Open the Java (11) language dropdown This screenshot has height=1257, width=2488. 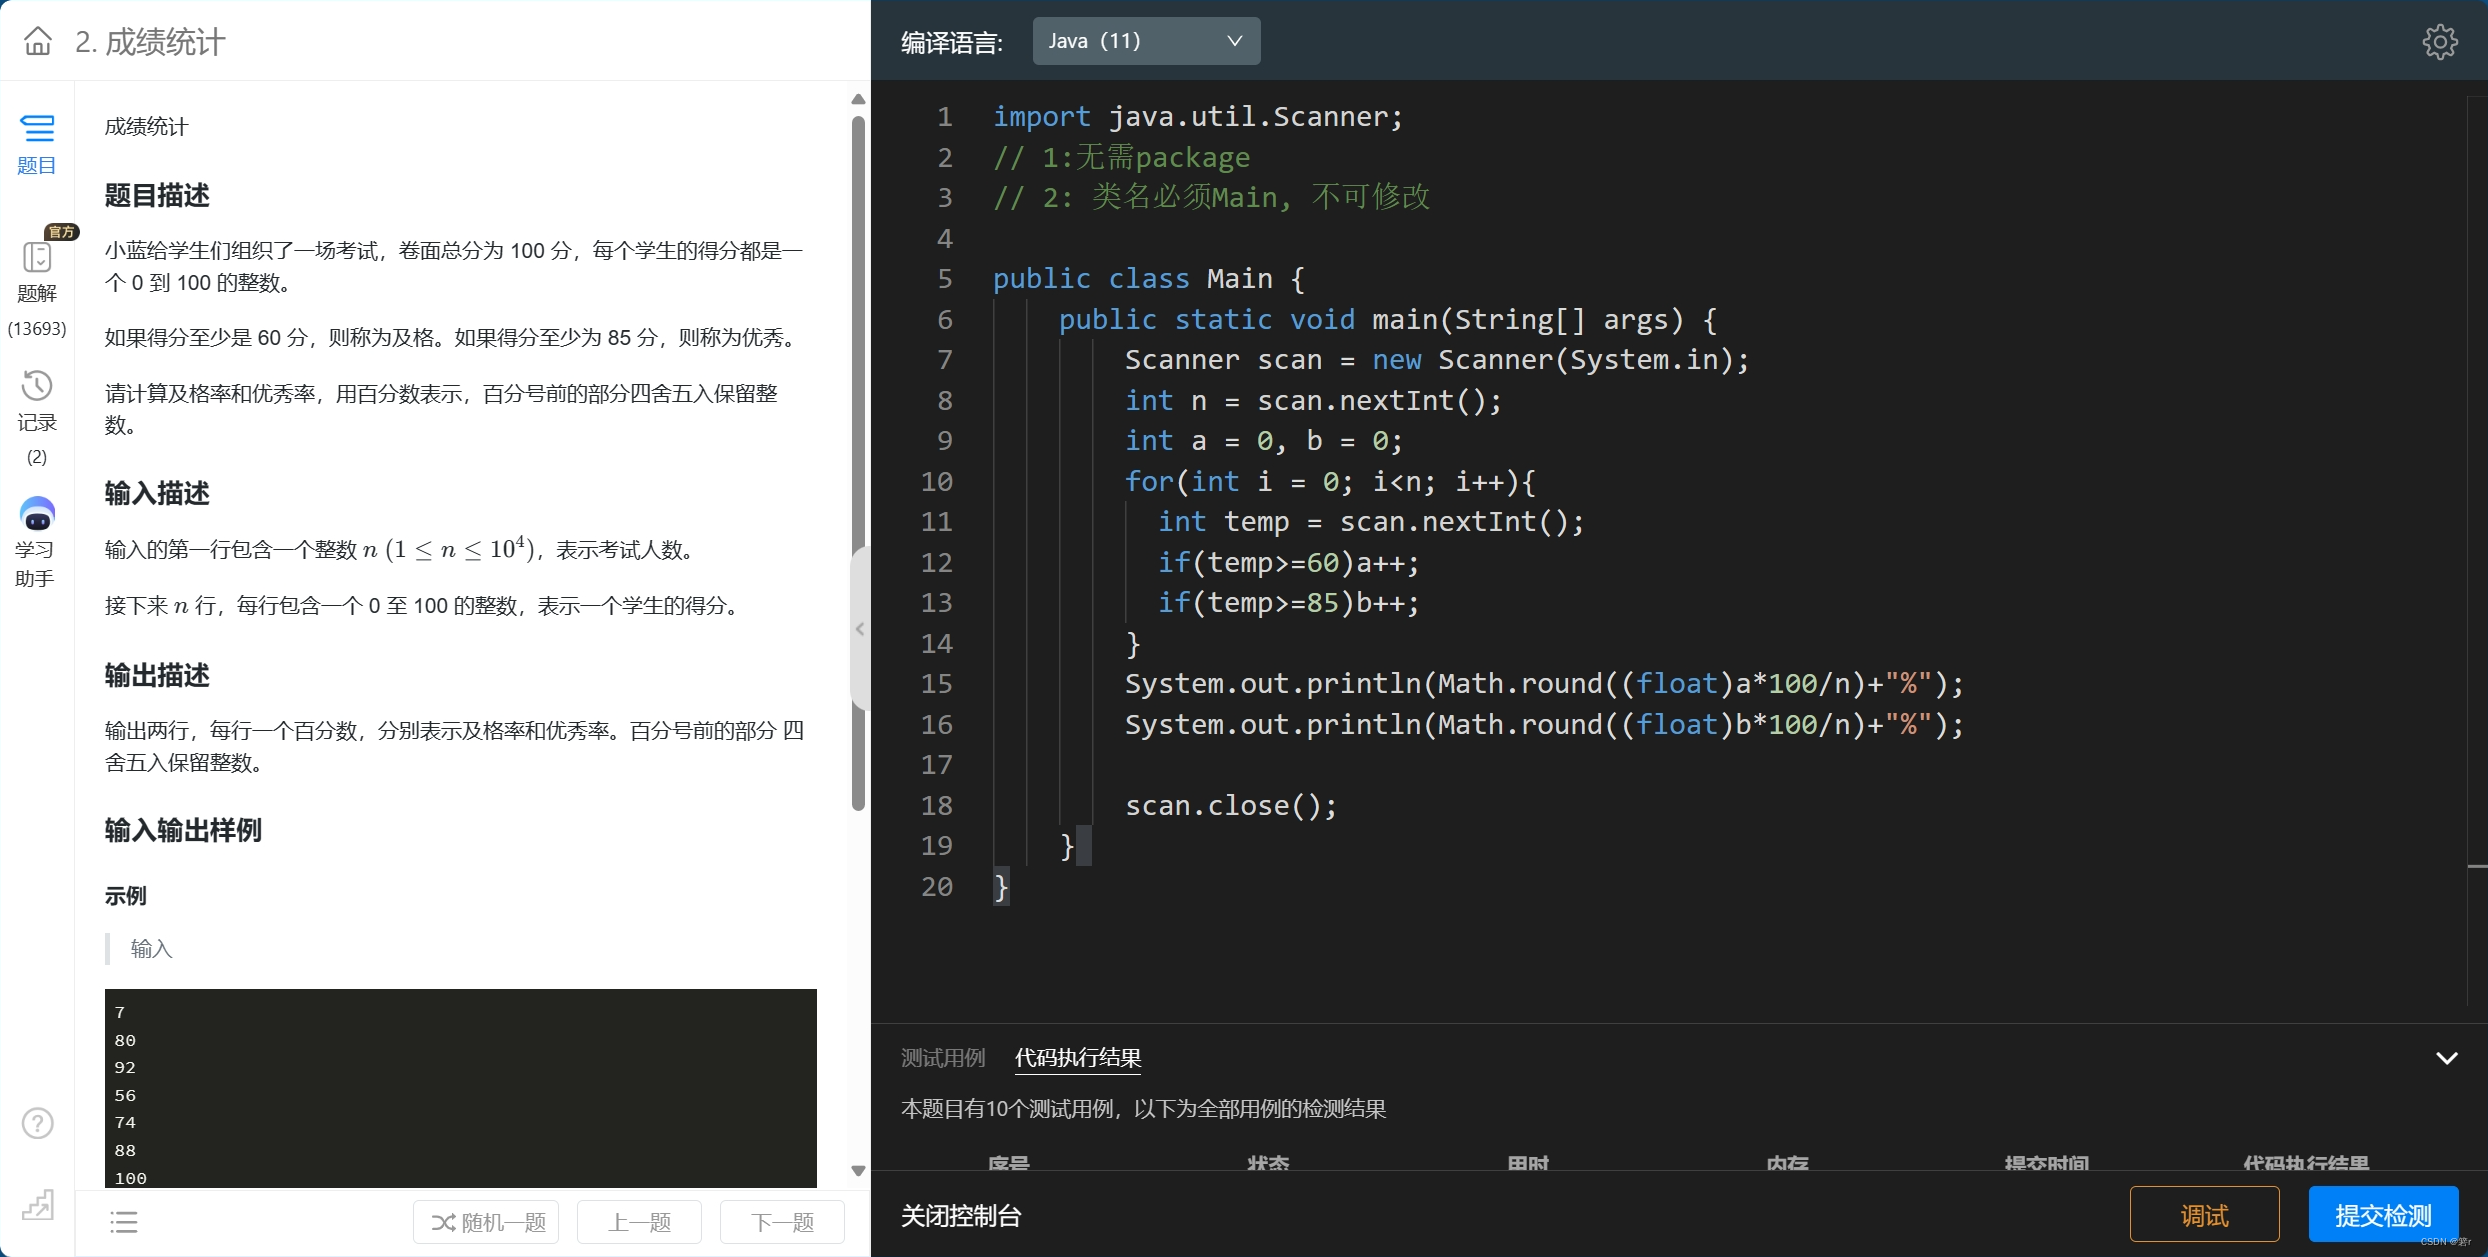pos(1146,41)
